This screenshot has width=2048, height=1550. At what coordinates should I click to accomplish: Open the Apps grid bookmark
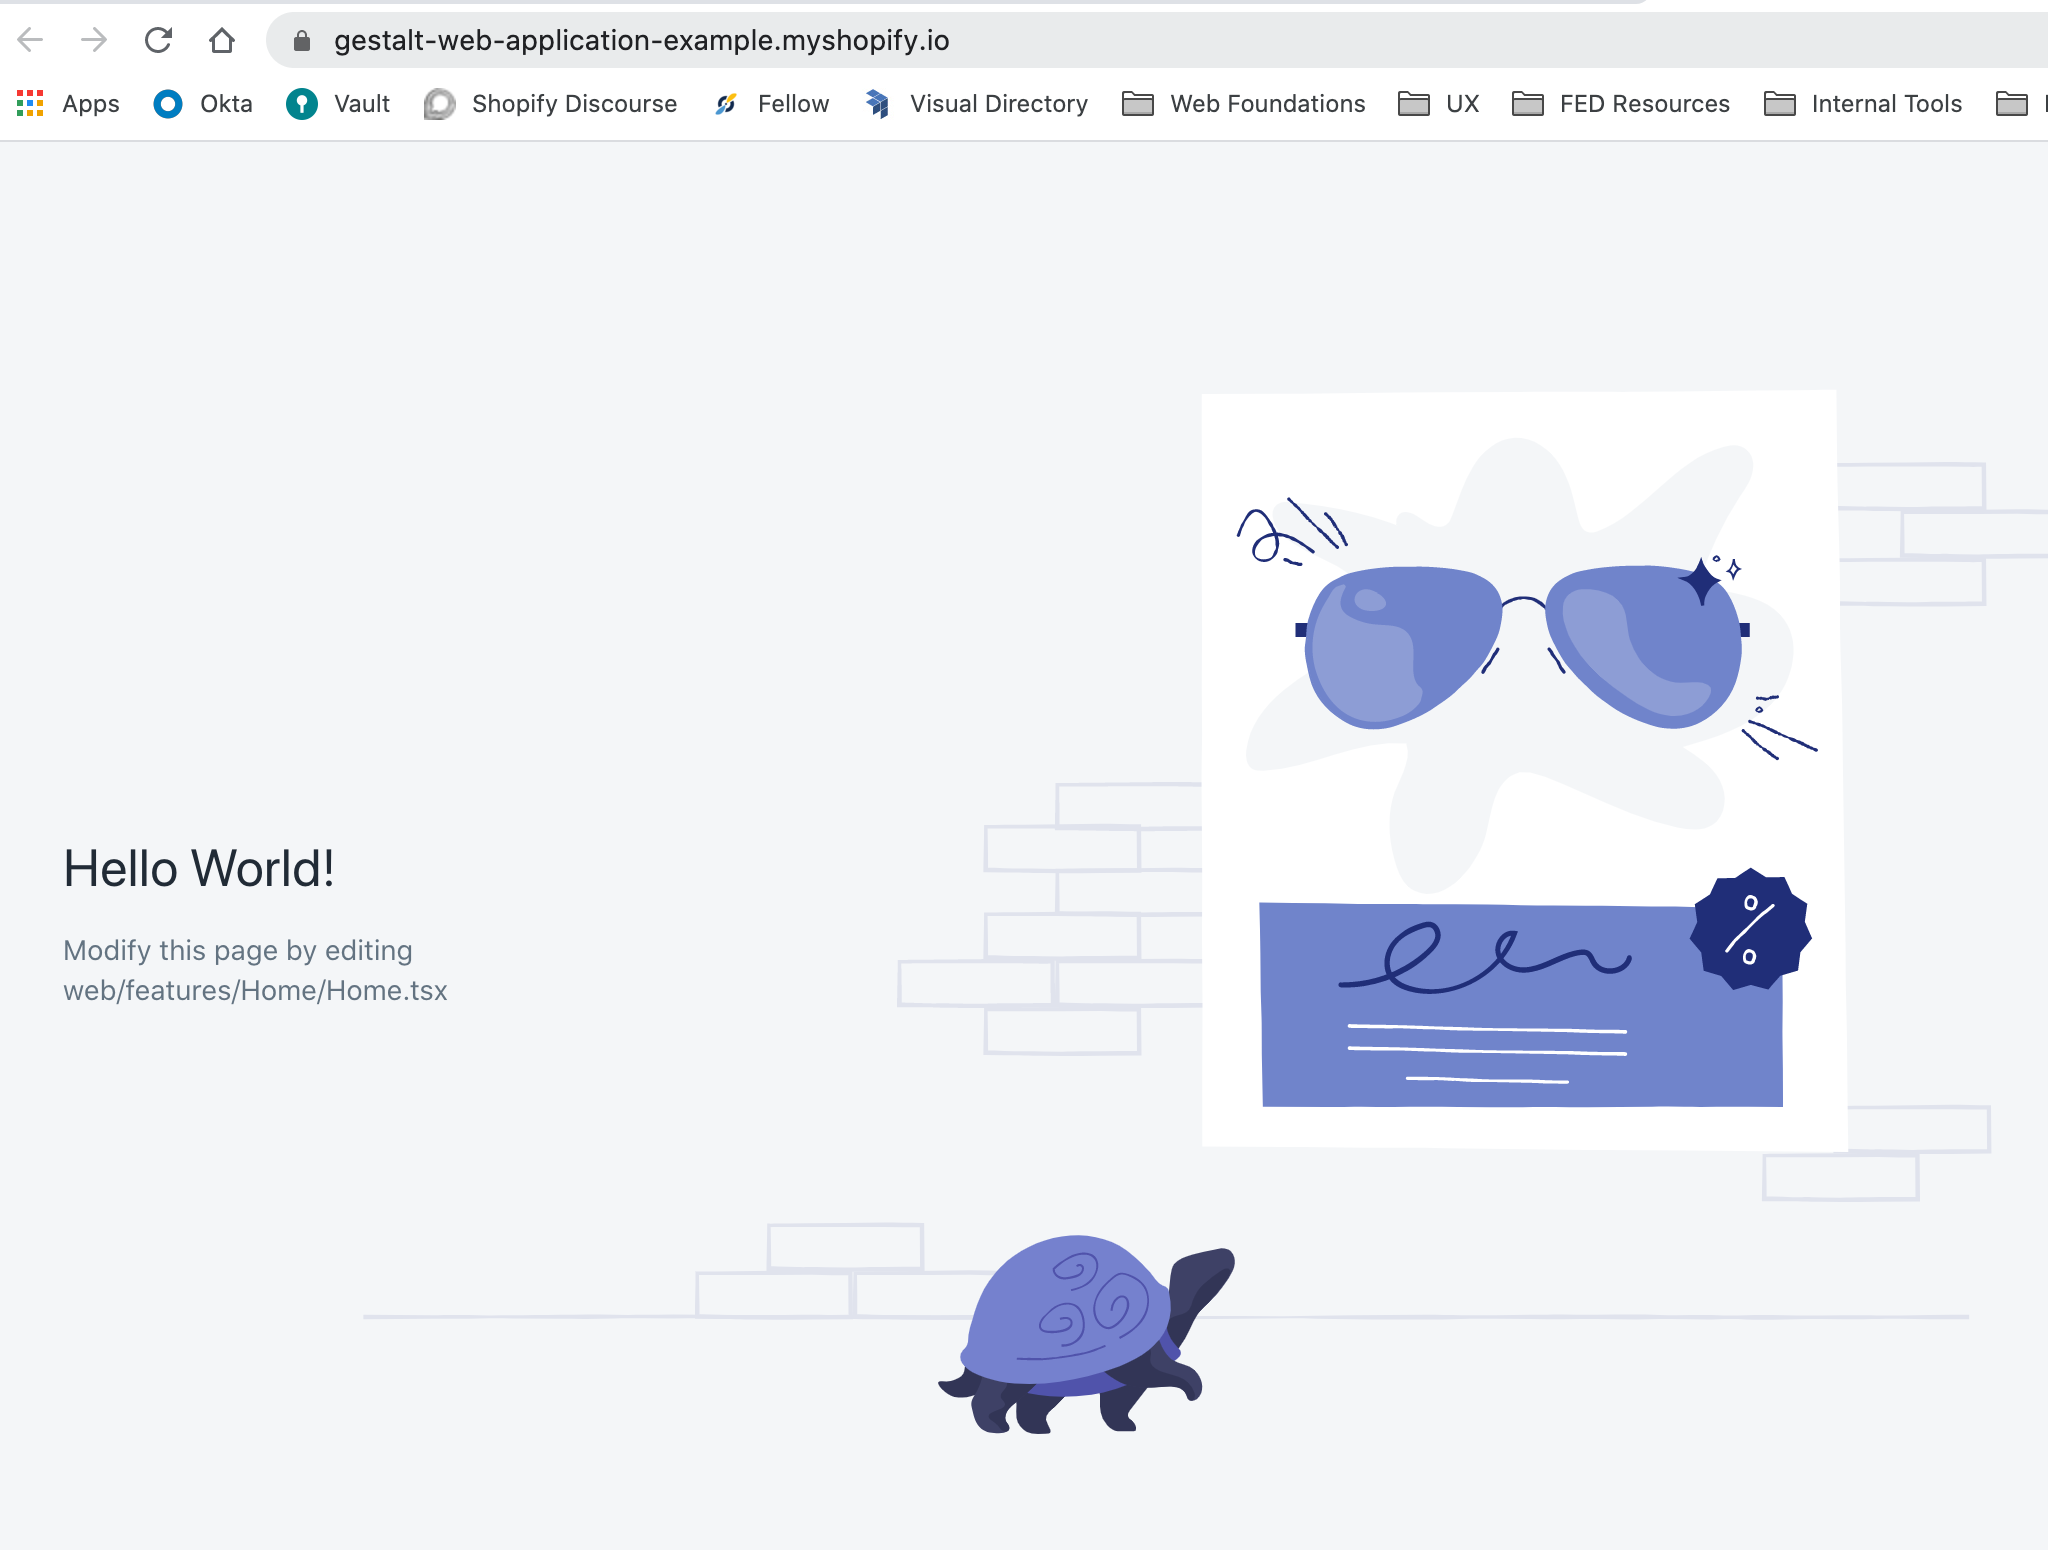pyautogui.click(x=68, y=104)
